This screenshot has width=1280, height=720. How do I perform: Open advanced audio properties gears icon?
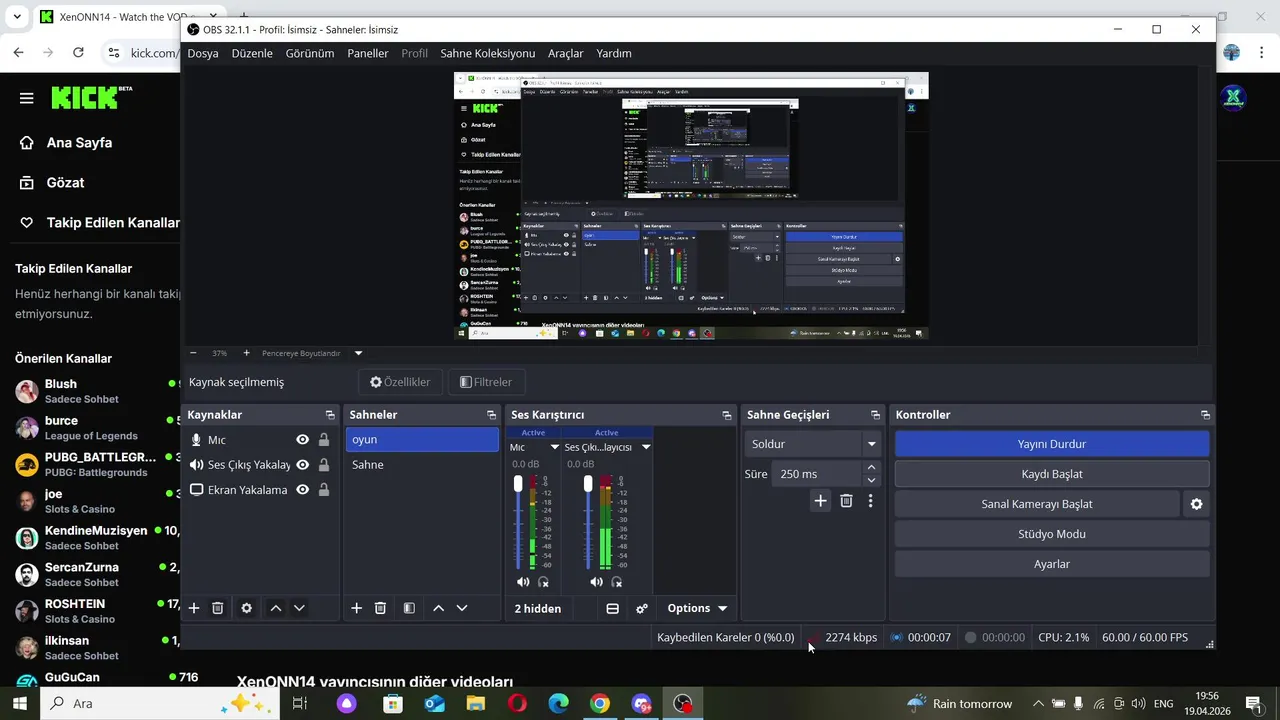(x=642, y=608)
